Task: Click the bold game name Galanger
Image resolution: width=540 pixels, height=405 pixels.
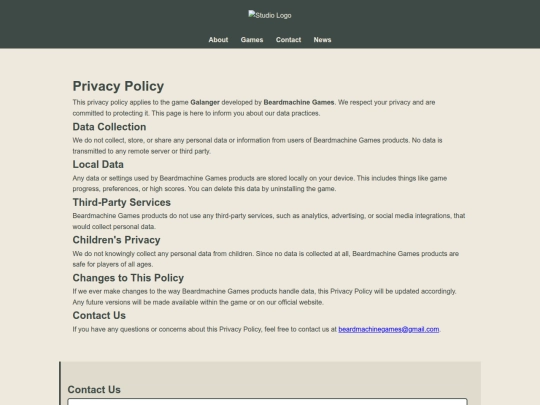Action: [x=205, y=102]
